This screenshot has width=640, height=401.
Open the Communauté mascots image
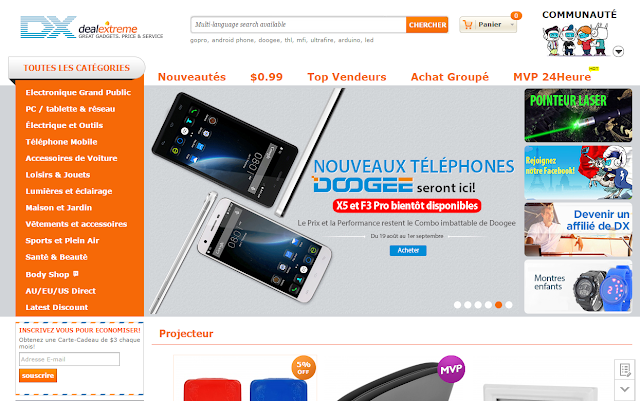click(x=576, y=40)
